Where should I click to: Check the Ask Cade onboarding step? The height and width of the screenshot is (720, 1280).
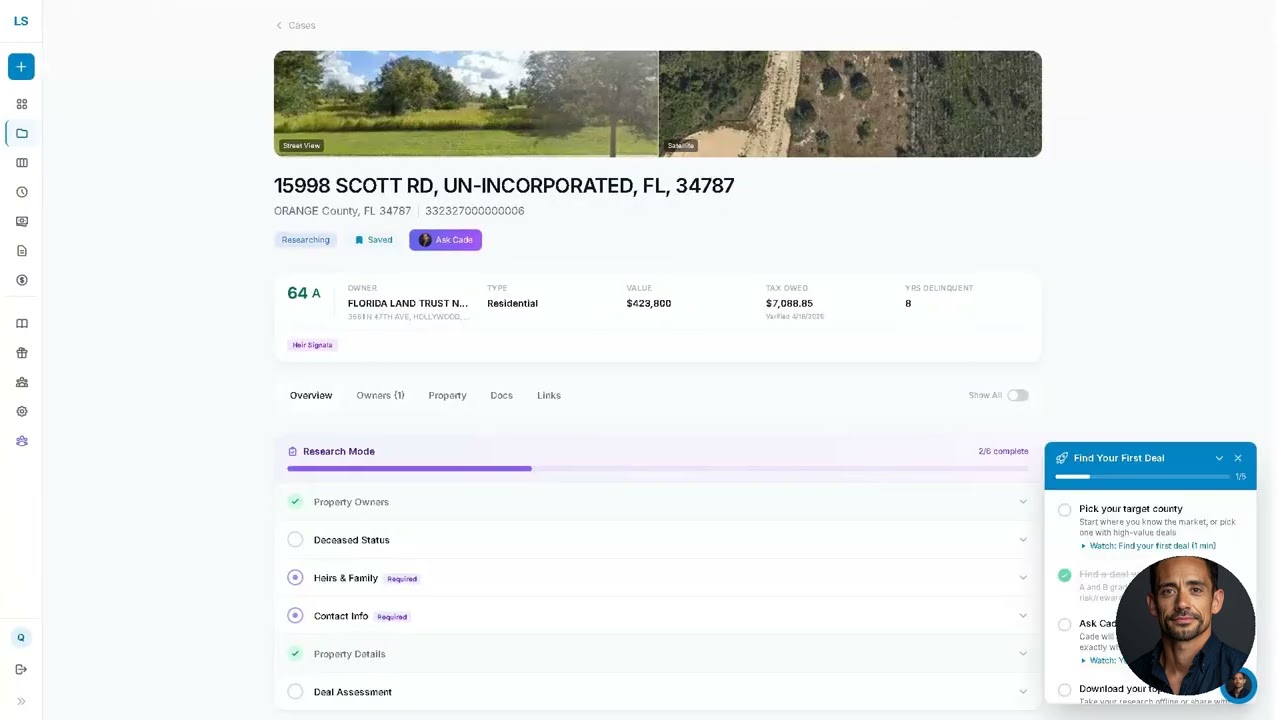pos(1065,625)
